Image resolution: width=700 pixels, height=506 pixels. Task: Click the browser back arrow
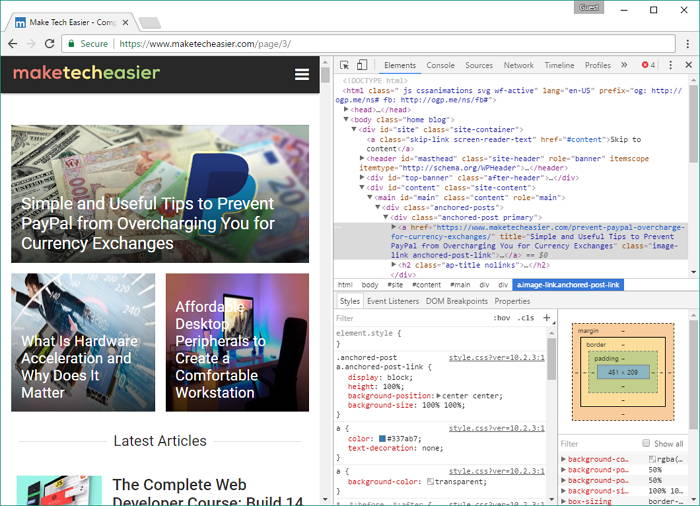[x=13, y=44]
